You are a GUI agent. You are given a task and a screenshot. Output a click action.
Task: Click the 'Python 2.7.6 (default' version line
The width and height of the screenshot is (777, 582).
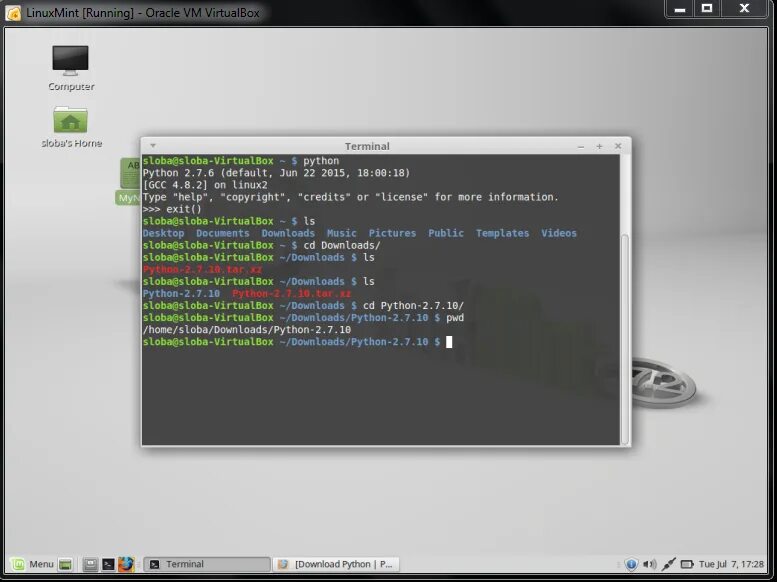pyautogui.click(x=277, y=173)
